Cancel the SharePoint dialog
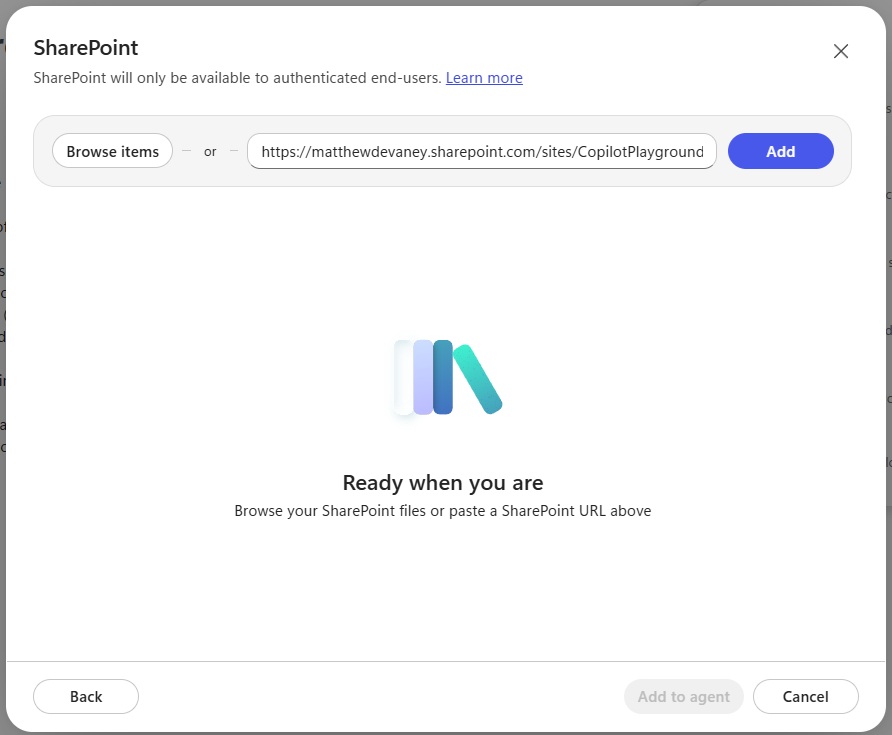892x735 pixels. [805, 696]
